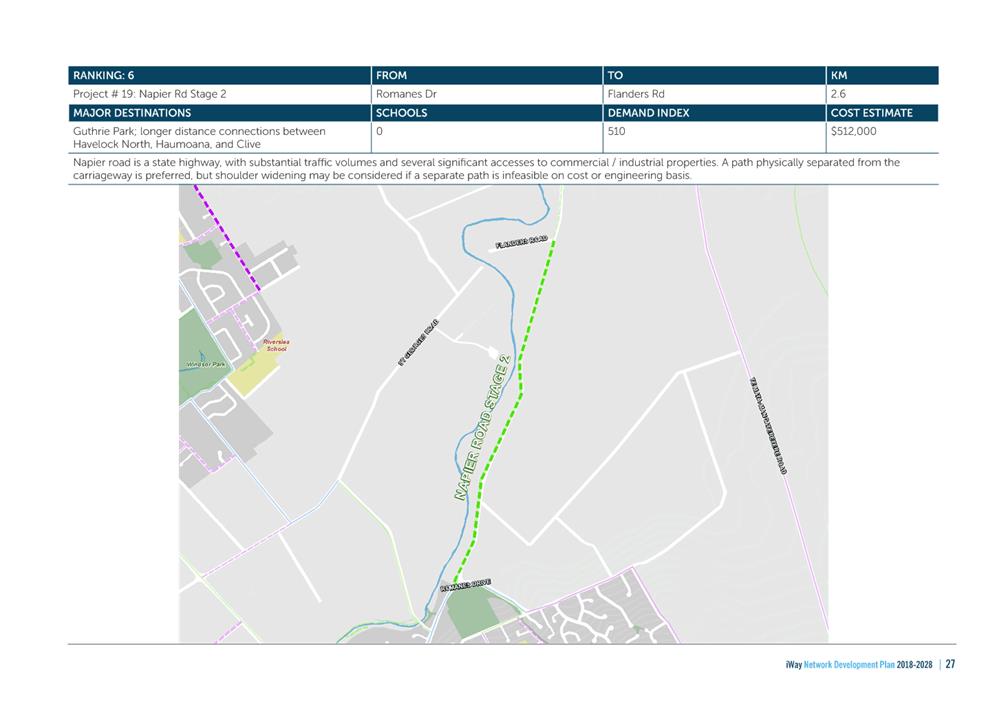The image size is (1006, 711).
Task: Click the Windsor Park label on map
Action: pyautogui.click(x=206, y=364)
